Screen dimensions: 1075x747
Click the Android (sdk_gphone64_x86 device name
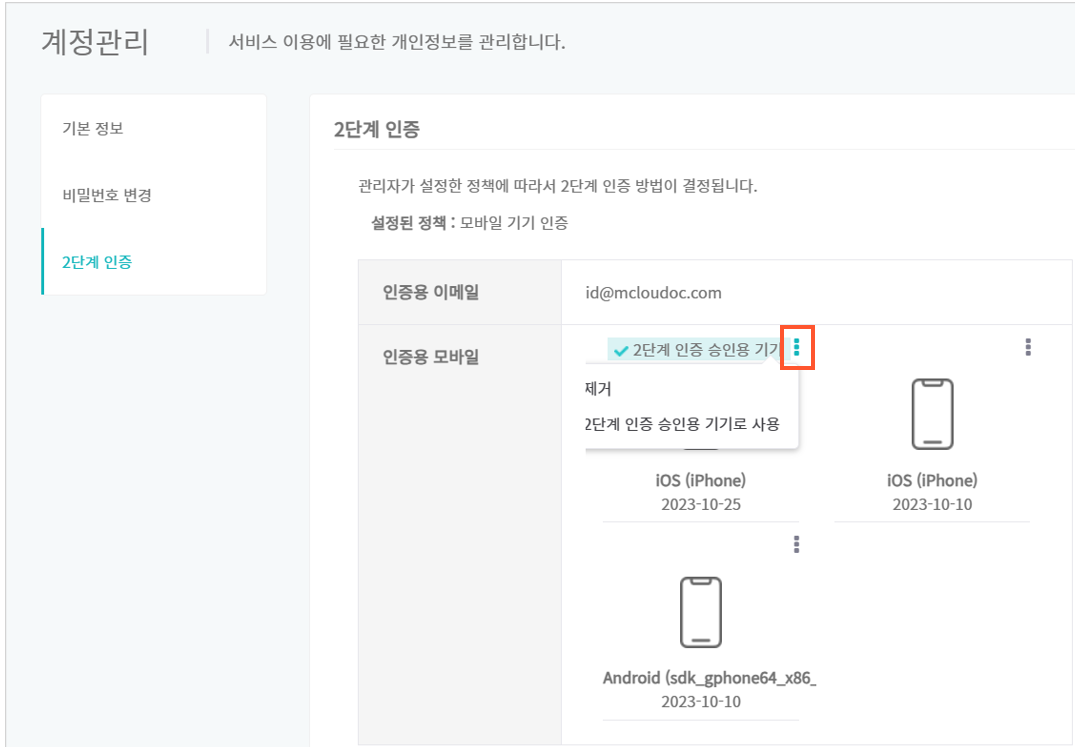point(710,678)
